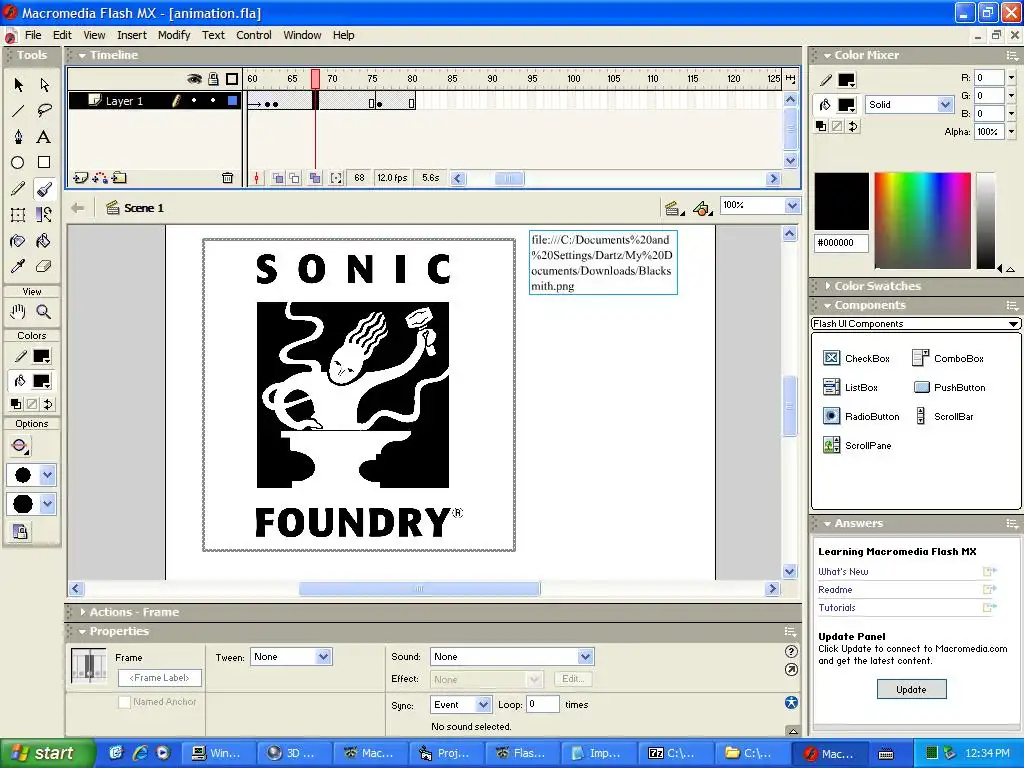The height and width of the screenshot is (768, 1024).
Task: Open the Sync Event dropdown
Action: 483,705
